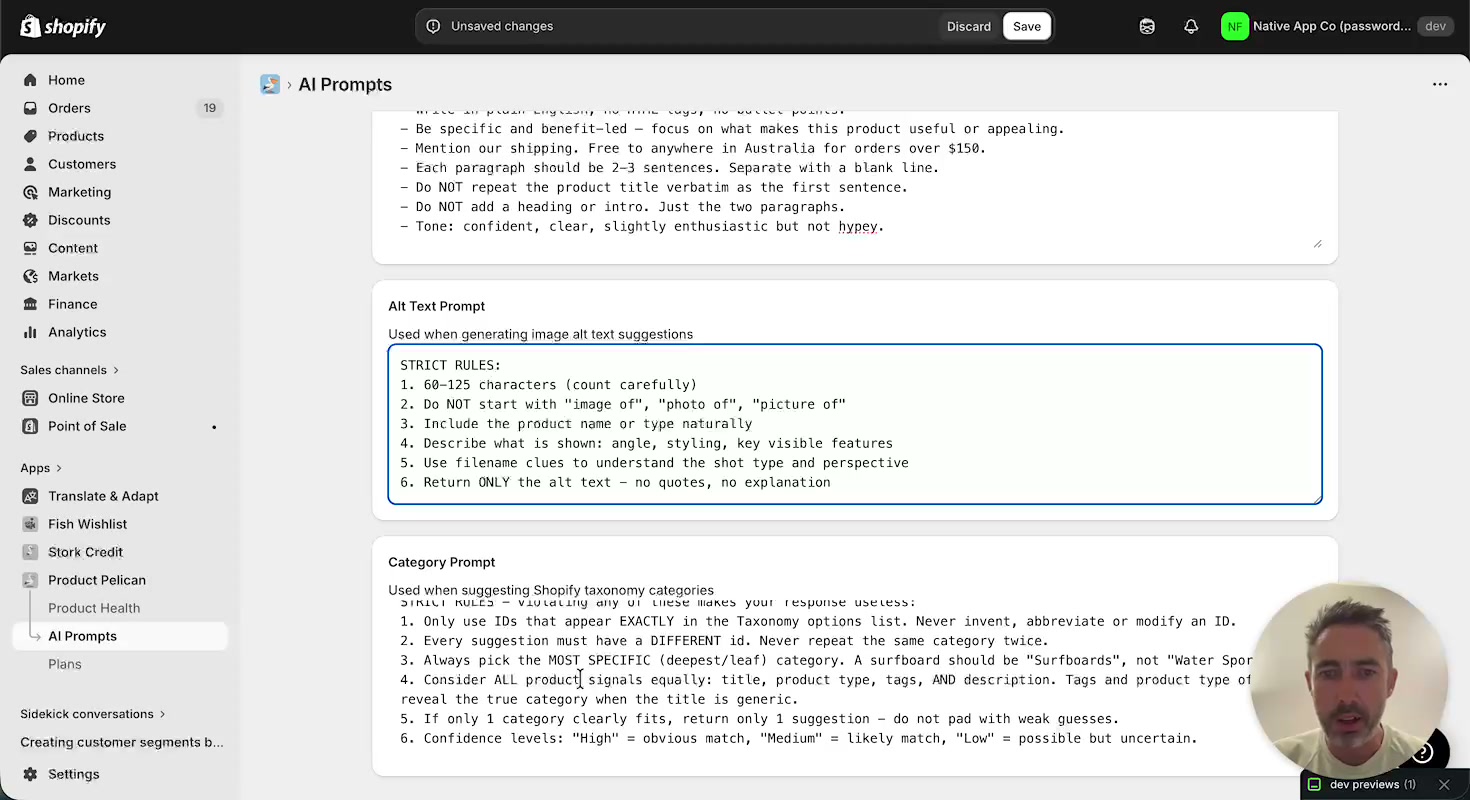Open notifications with the bell icon

coord(1191,26)
